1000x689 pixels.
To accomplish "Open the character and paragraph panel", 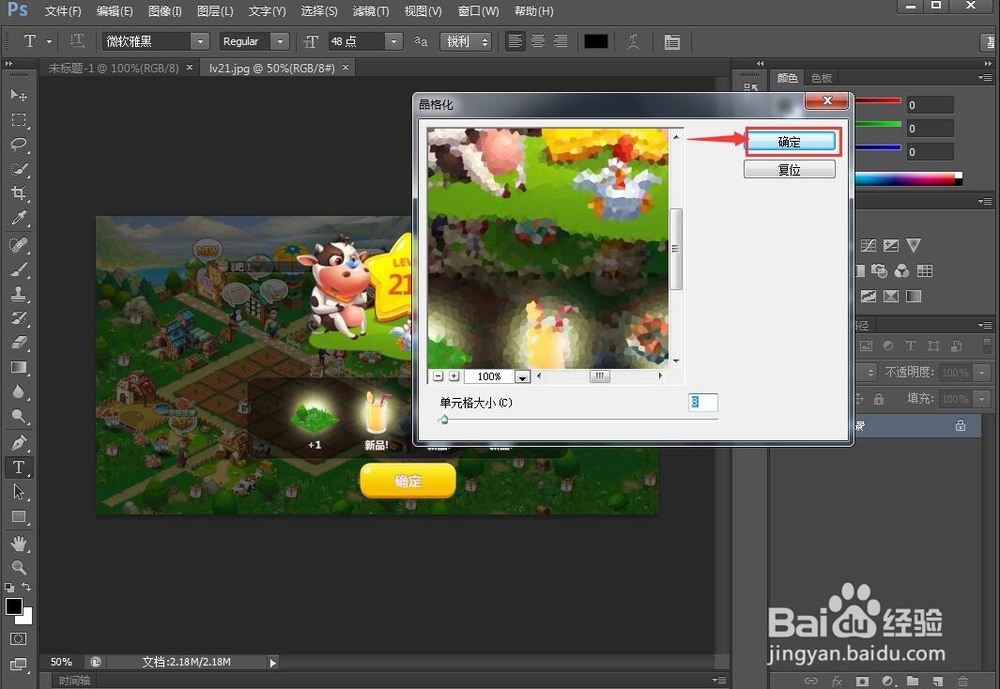I will point(672,41).
